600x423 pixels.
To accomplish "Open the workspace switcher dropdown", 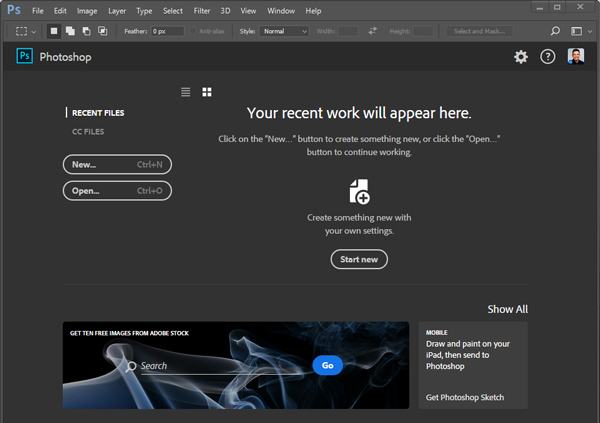I will pyautogui.click(x=579, y=31).
